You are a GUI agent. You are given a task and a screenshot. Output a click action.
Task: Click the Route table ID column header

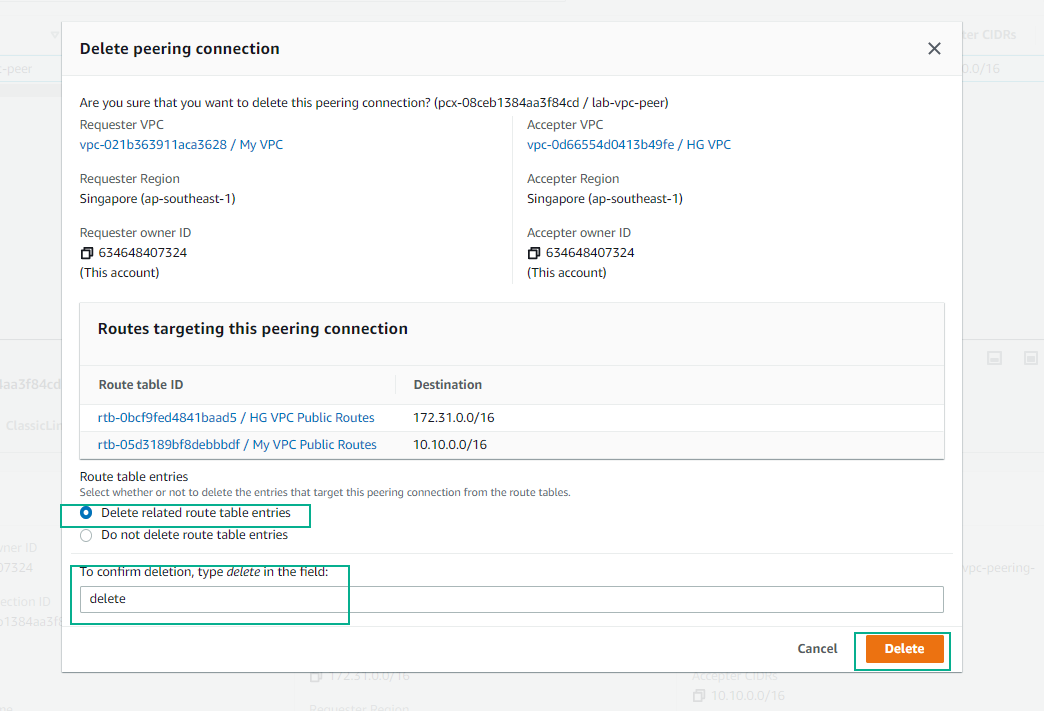141,385
